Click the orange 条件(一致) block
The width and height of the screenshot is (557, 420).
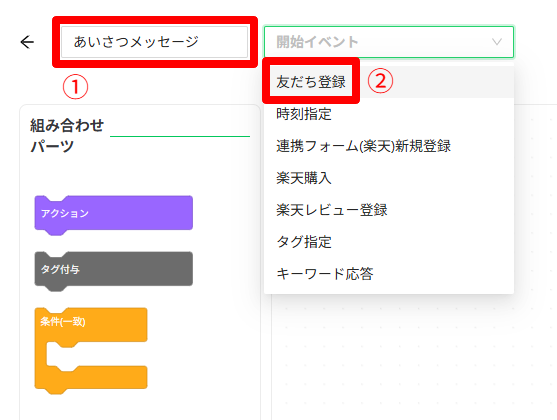91,325
